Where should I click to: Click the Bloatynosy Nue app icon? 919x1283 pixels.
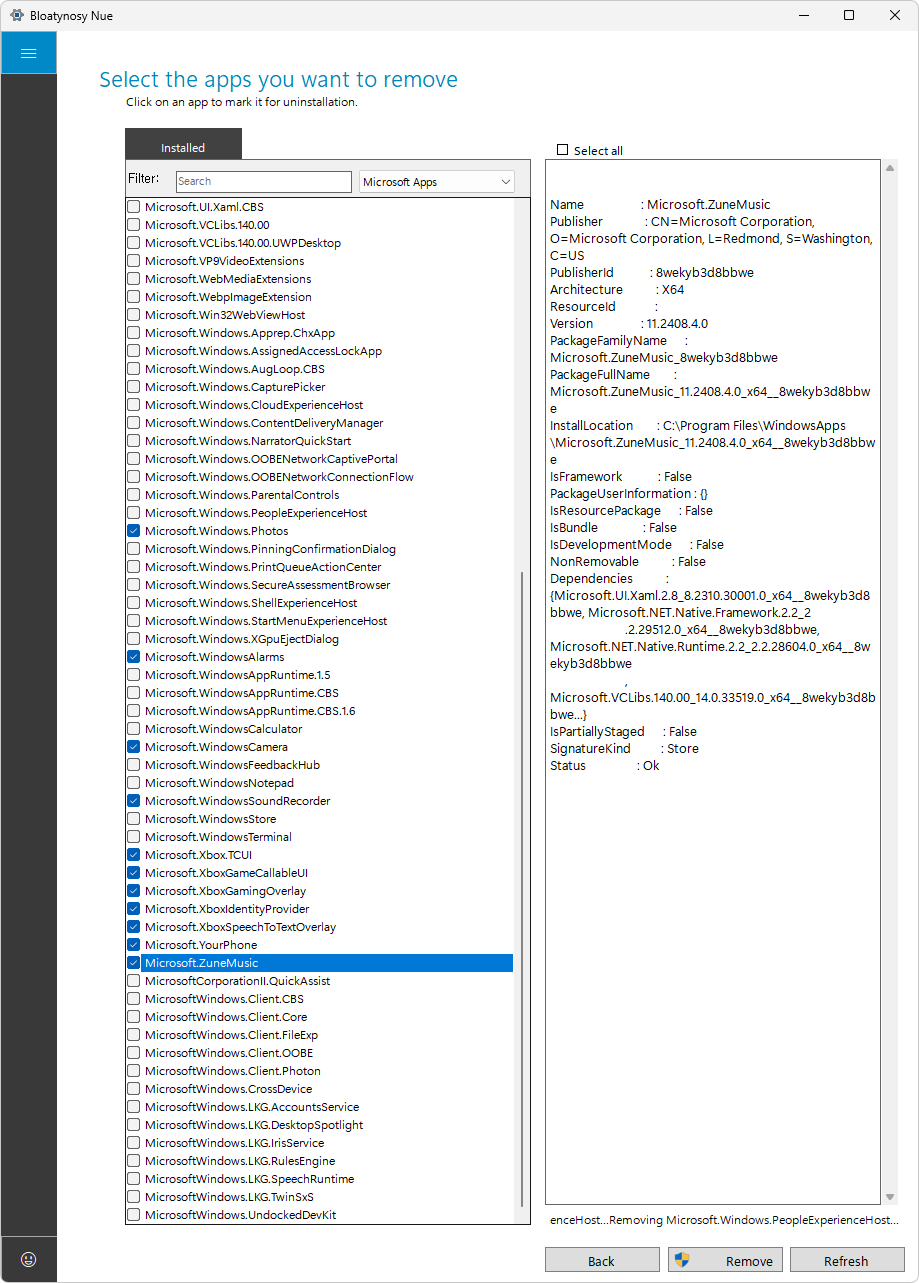click(x=16, y=15)
